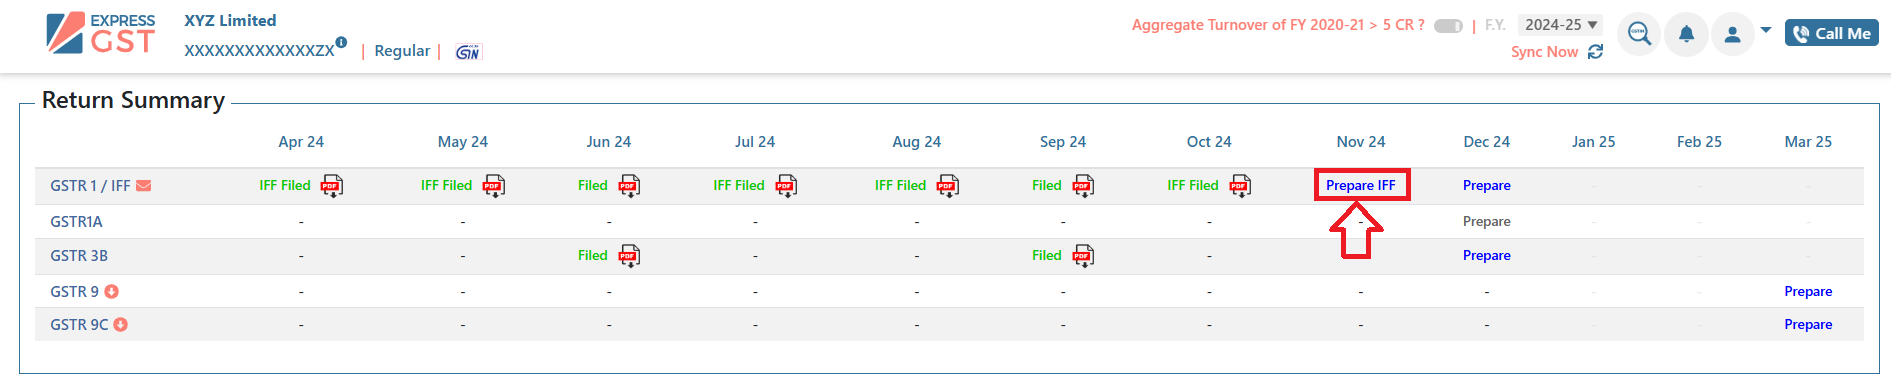Click the Call Me button
Image resolution: width=1891 pixels, height=384 pixels.
point(1832,33)
